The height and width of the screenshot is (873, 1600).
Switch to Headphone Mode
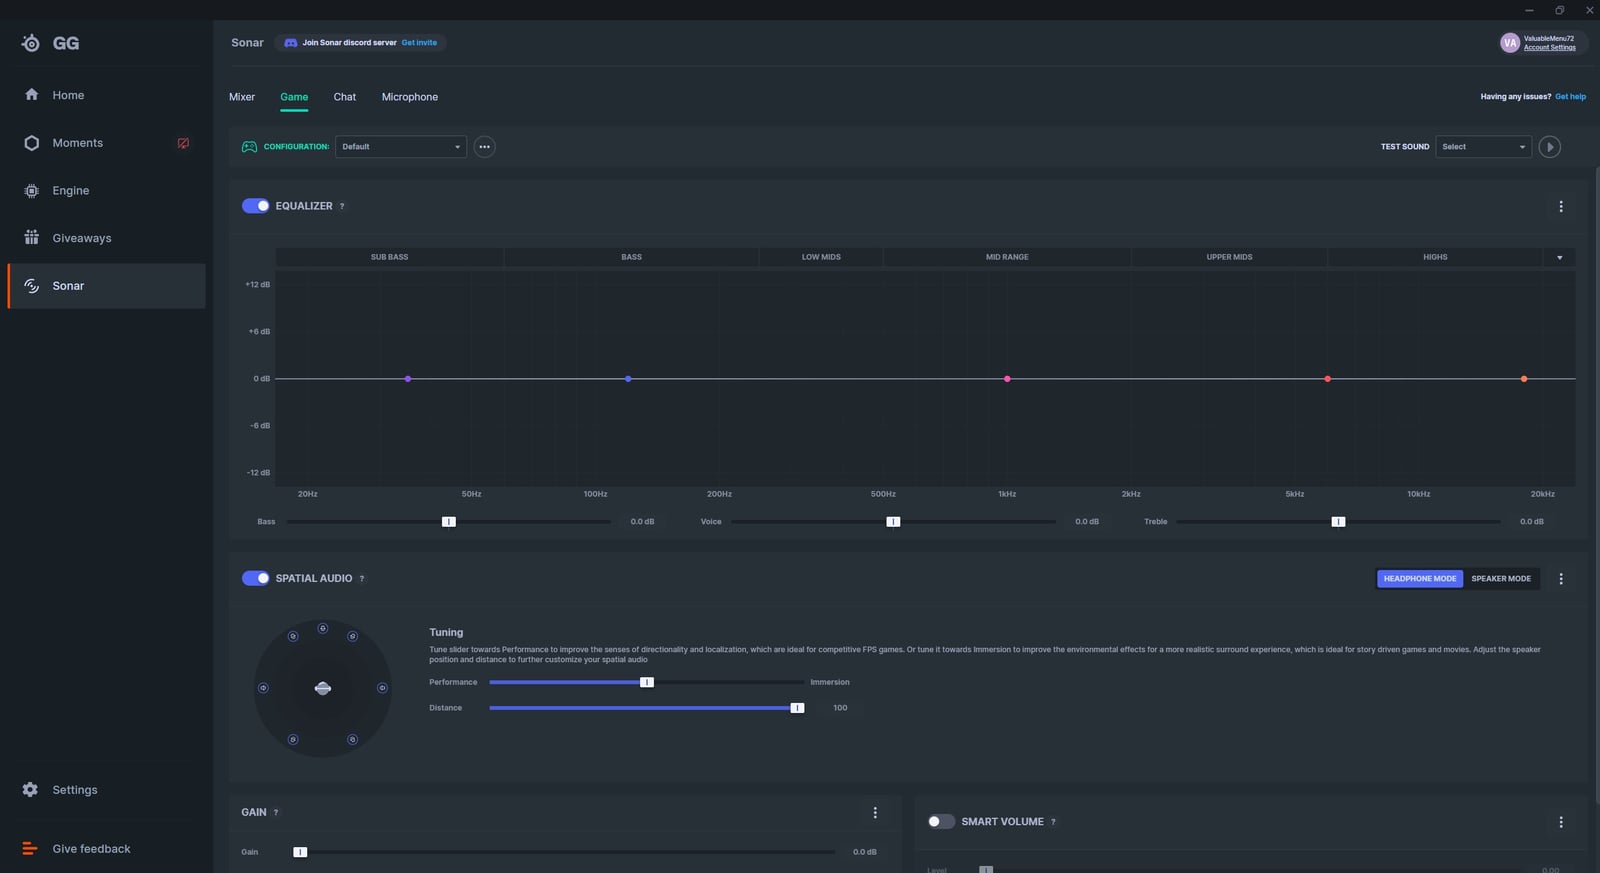(1420, 579)
